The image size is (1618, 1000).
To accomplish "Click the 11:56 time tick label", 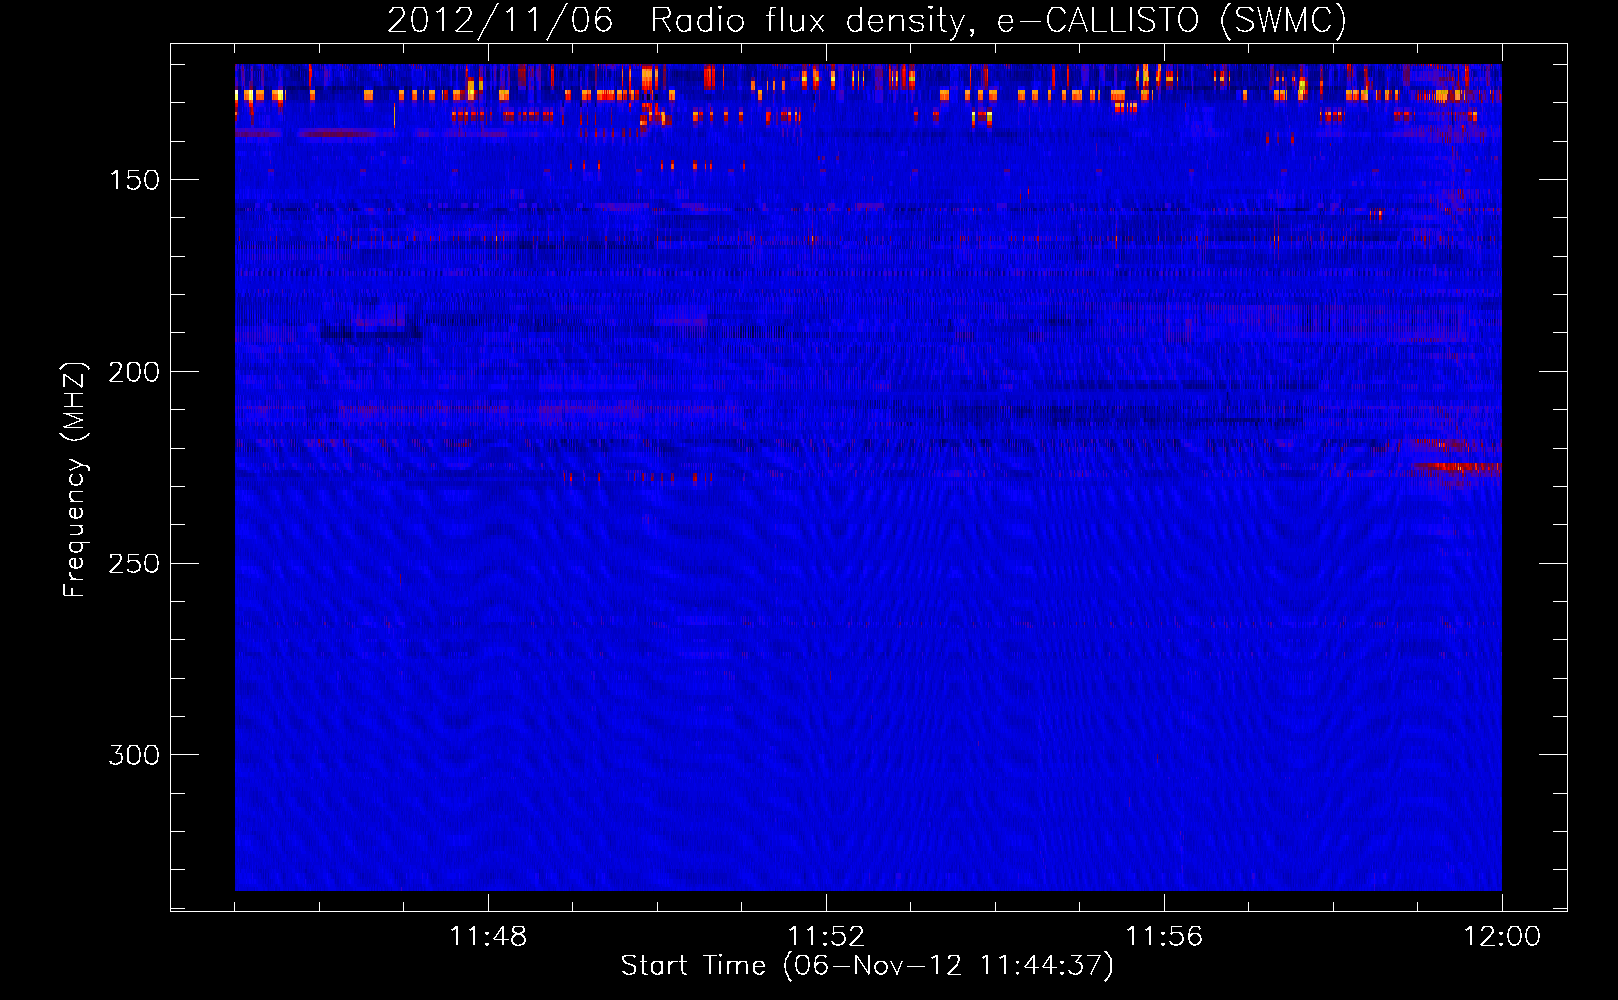I will 1164,937.
